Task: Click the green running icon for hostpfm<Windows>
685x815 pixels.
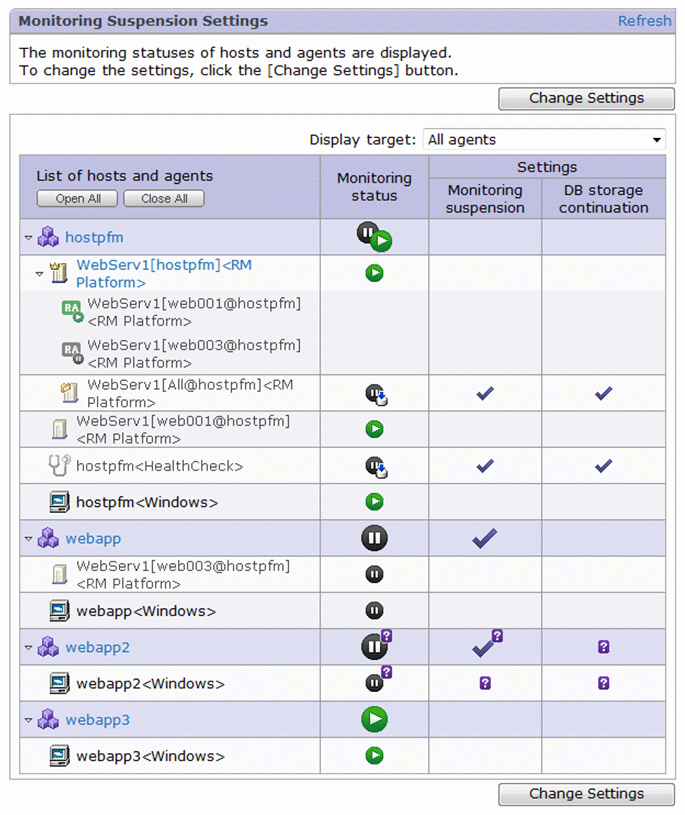Action: point(374,501)
